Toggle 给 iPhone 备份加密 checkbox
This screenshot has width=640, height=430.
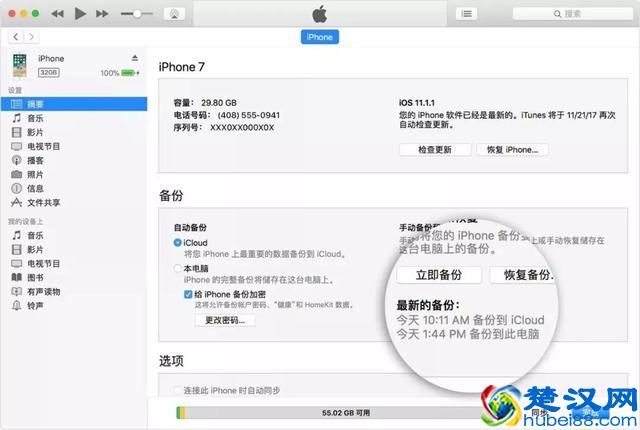(188, 294)
